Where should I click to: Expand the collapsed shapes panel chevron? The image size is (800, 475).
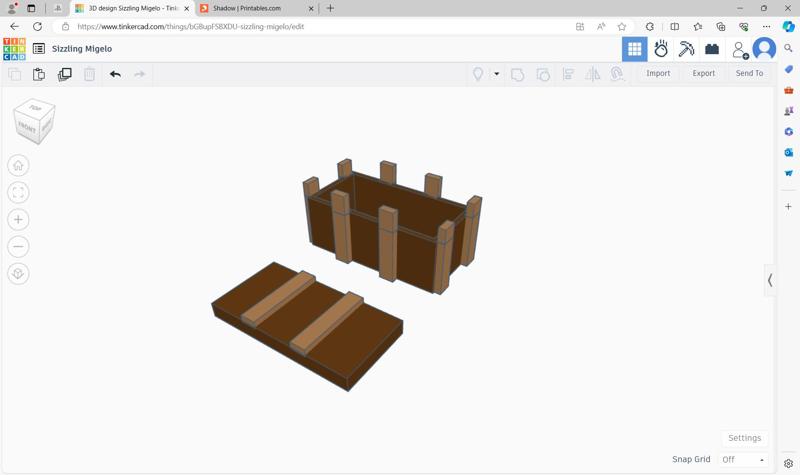pos(770,281)
